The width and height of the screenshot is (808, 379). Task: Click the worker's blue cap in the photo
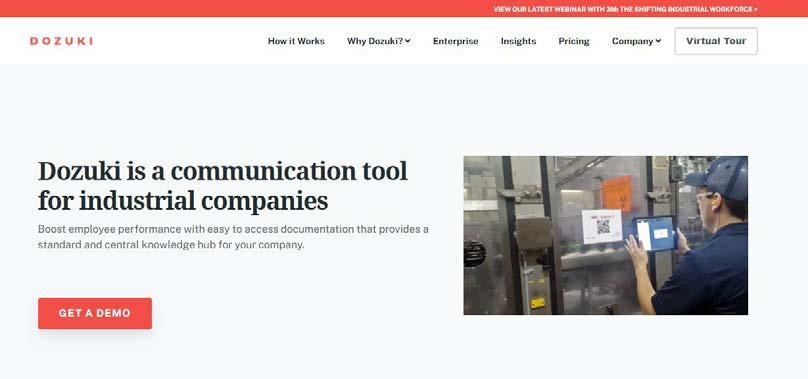[718, 177]
